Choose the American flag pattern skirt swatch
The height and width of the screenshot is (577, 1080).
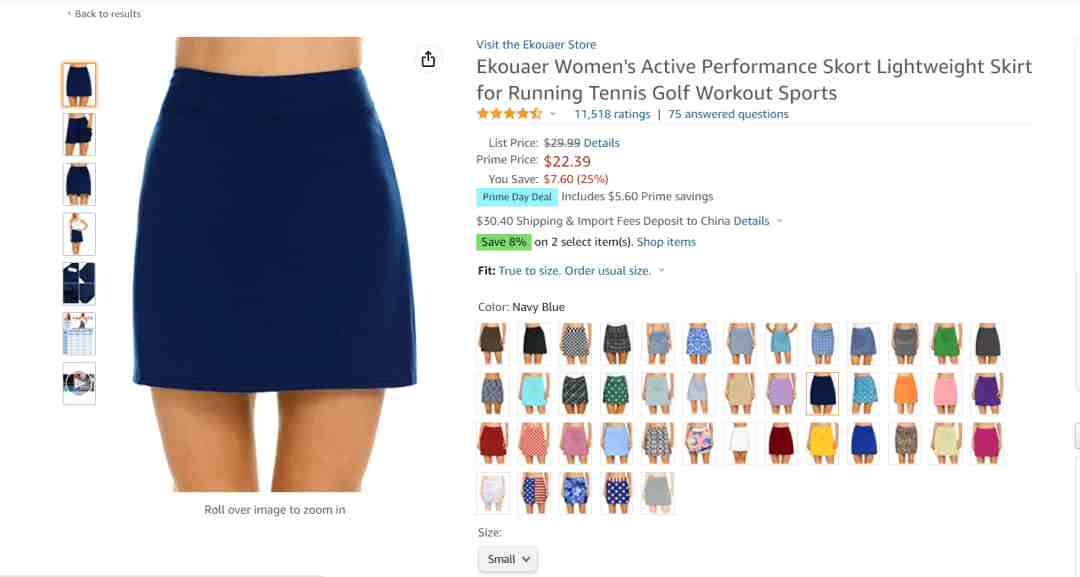pos(534,493)
